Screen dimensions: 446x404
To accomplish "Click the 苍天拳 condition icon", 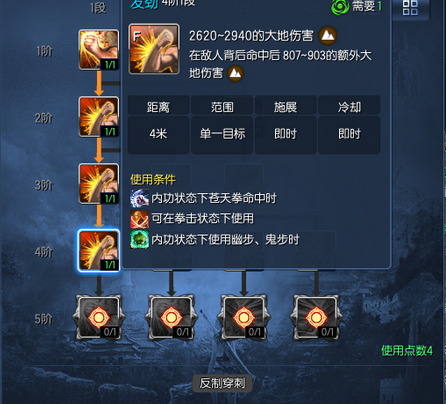I will coord(139,198).
